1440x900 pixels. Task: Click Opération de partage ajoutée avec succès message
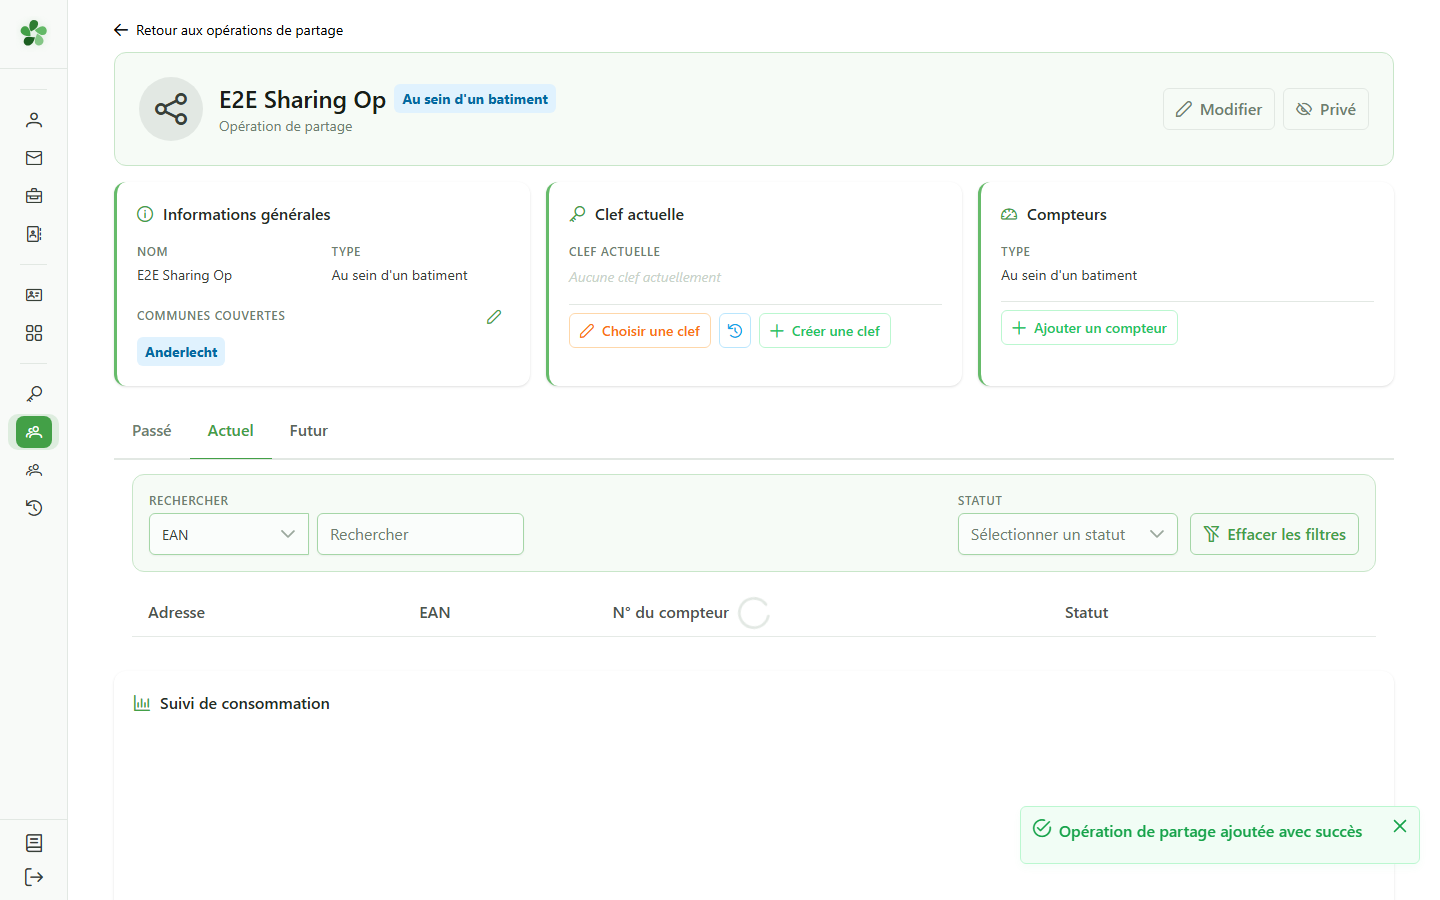(x=1210, y=831)
